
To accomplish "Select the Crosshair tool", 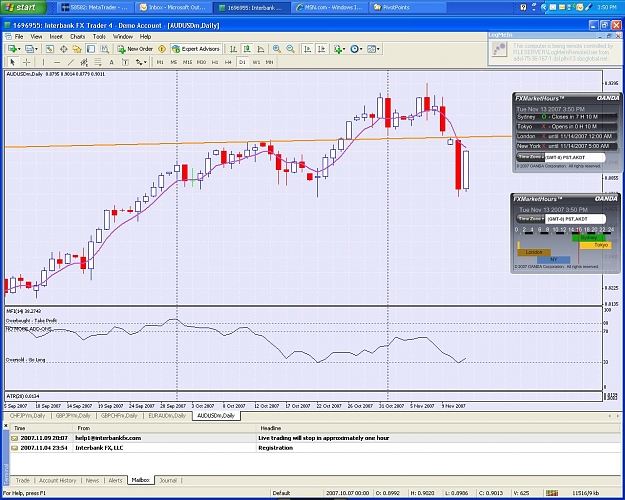I will pyautogui.click(x=26, y=62).
